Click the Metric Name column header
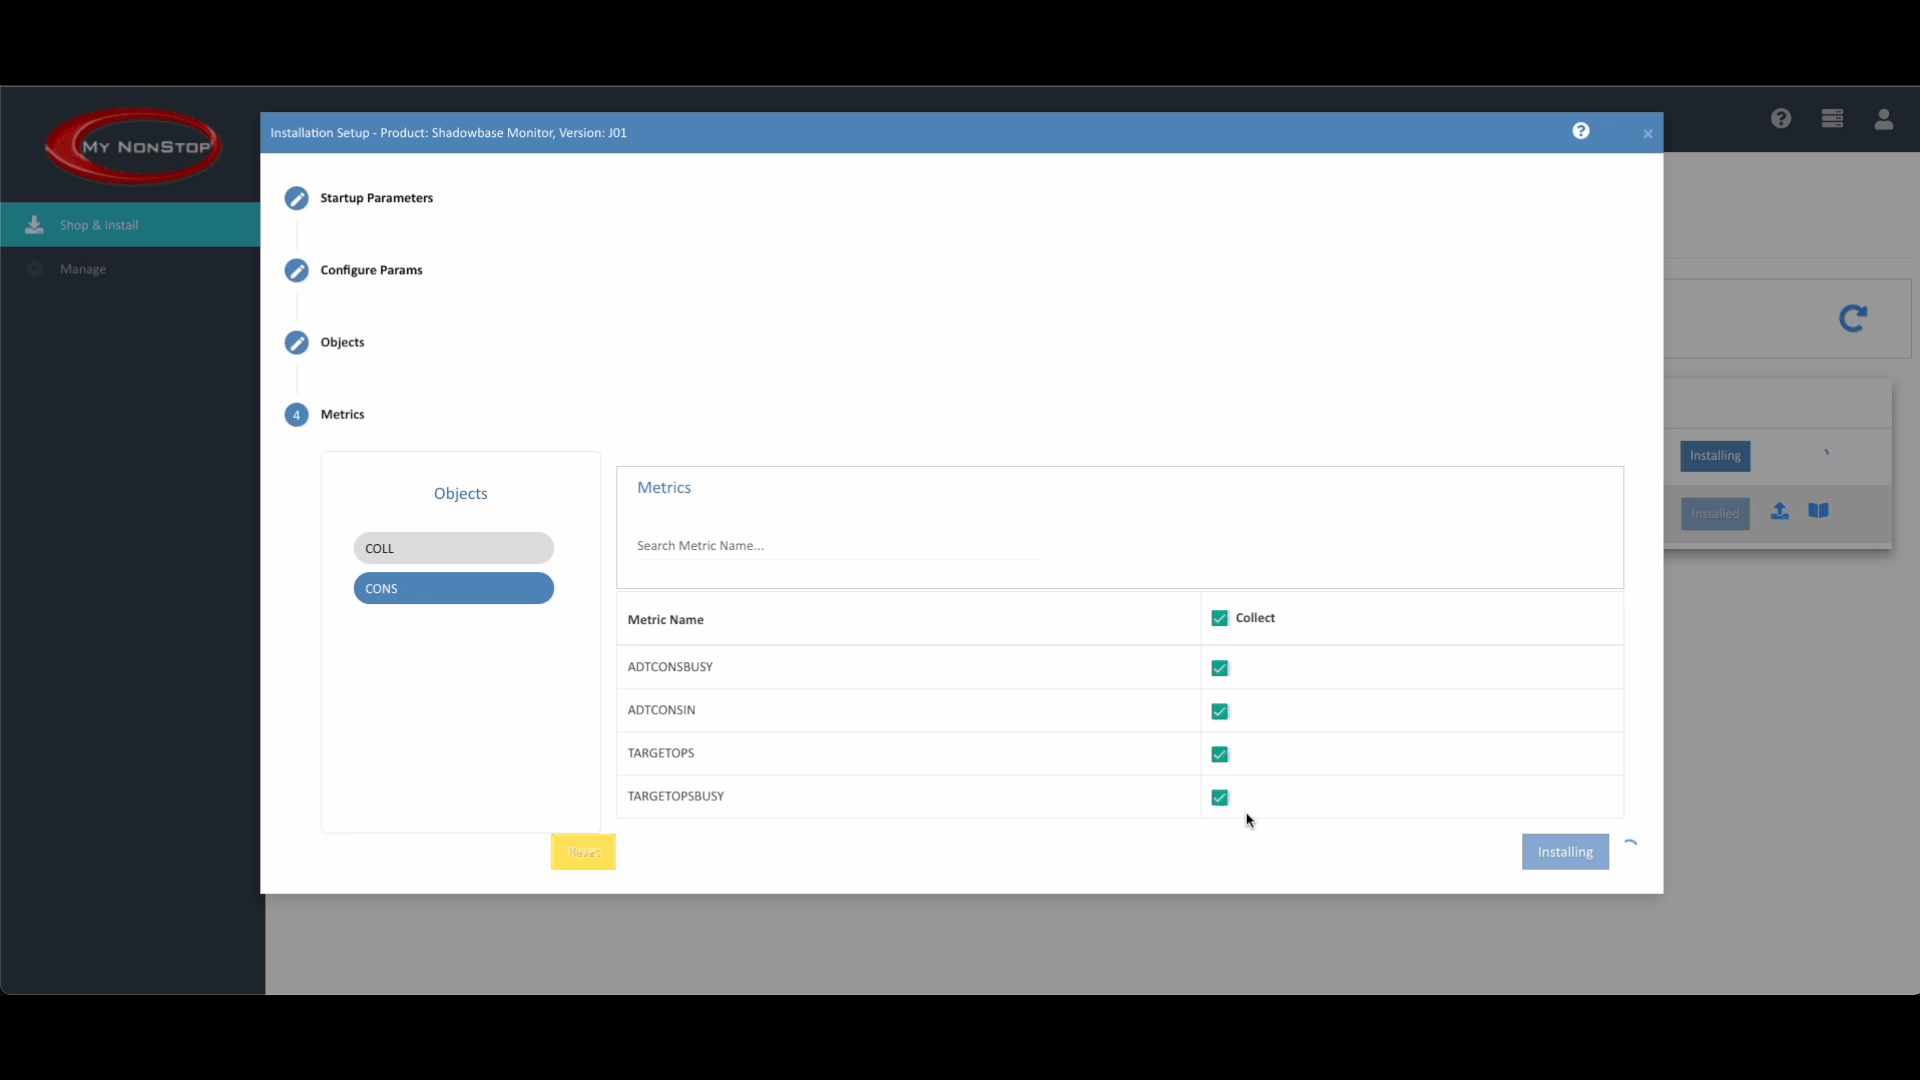Image resolution: width=1920 pixels, height=1080 pixels. 665,620
